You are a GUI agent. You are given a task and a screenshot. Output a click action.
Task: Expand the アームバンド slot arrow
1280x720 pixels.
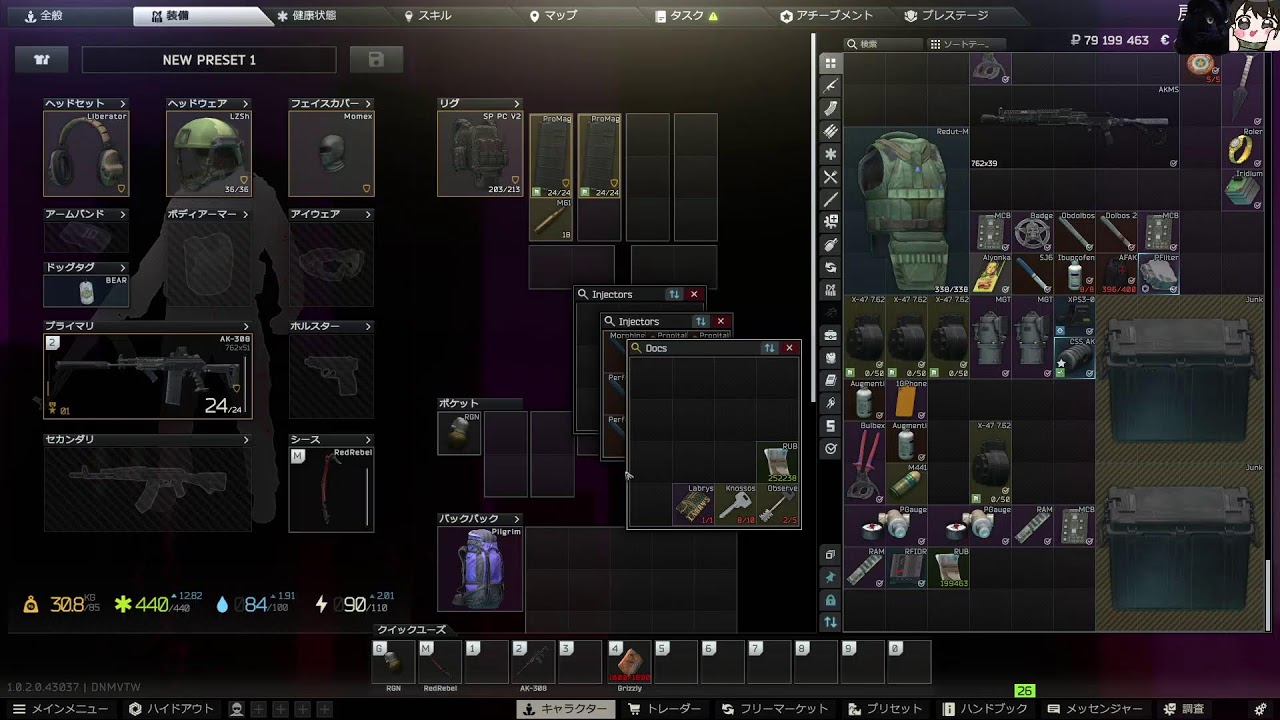123,214
